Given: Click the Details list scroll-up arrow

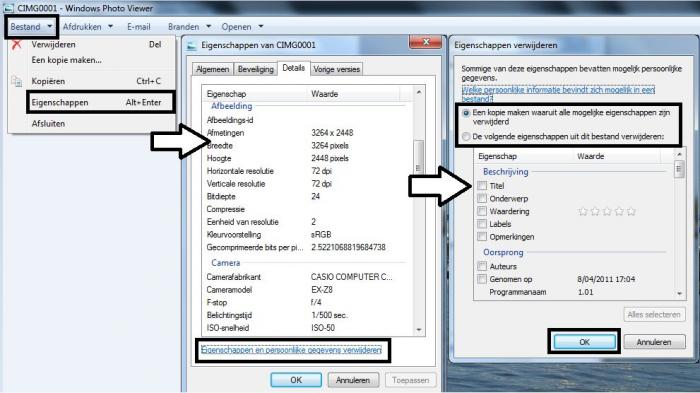Looking at the screenshot, I should [x=419, y=92].
